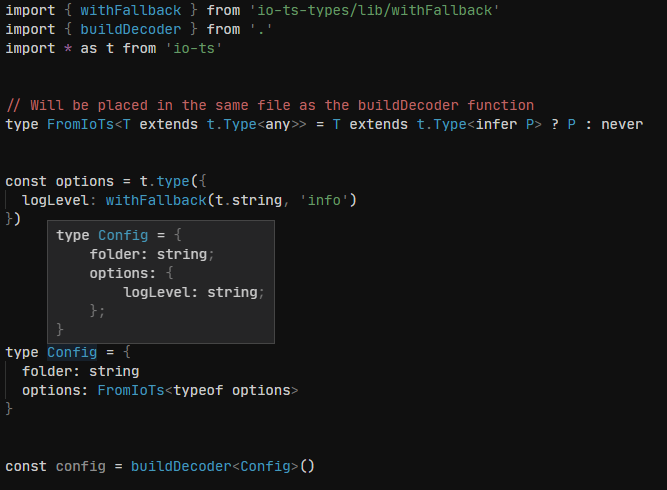Image resolution: width=667 pixels, height=490 pixels.
Task: Click the withFallback function call
Action: 156,200
